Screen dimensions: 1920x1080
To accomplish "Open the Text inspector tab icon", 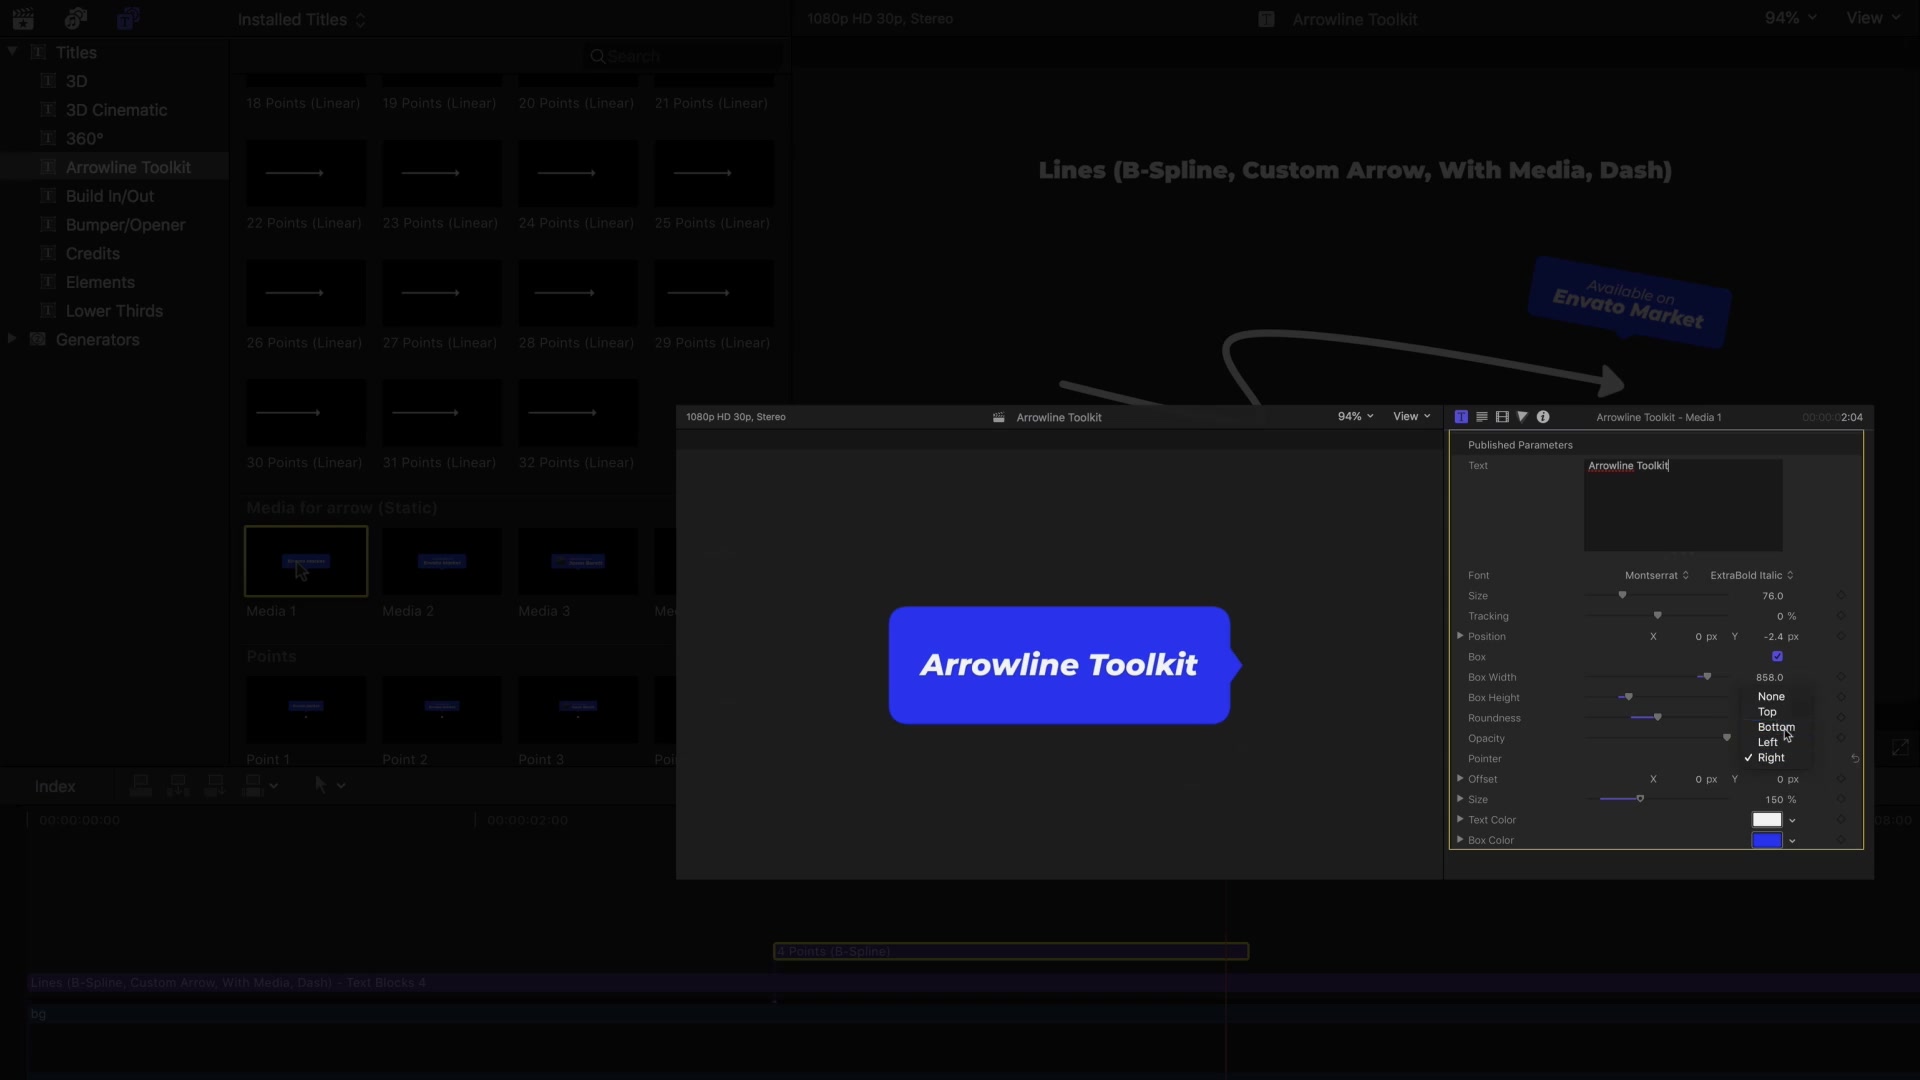I will [1461, 417].
